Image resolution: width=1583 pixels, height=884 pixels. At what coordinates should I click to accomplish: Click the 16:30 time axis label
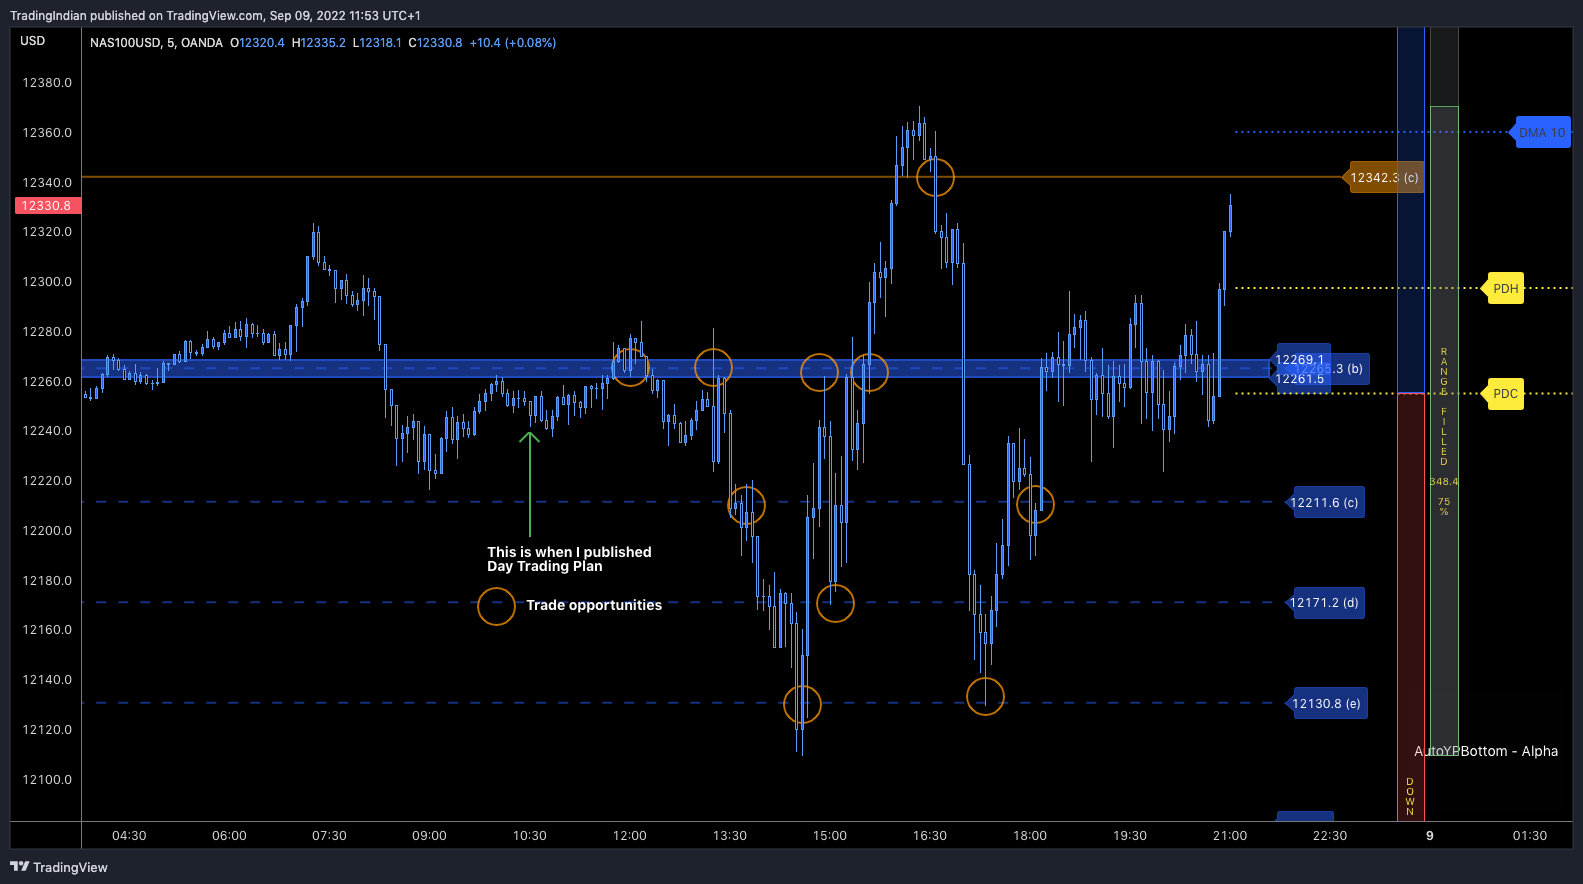(930, 836)
